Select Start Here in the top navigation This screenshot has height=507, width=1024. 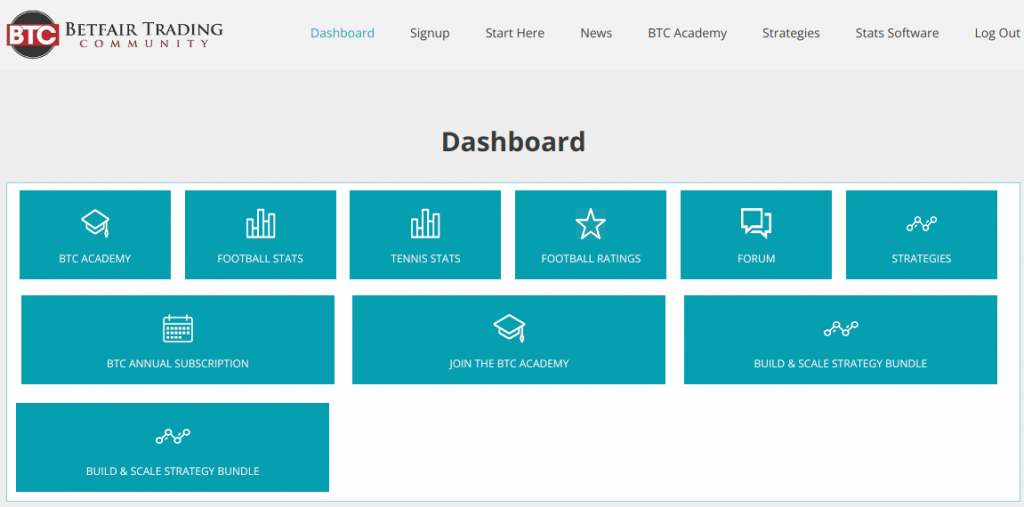(x=515, y=33)
